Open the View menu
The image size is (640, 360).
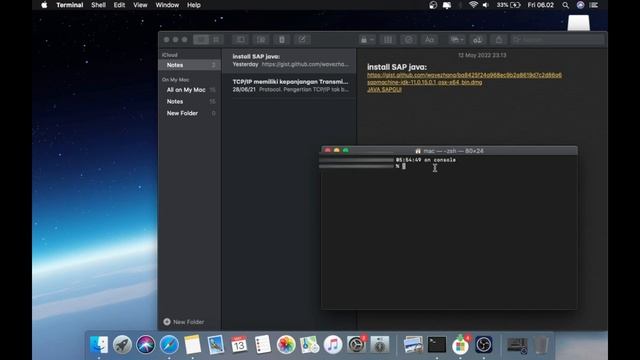coord(140,5)
